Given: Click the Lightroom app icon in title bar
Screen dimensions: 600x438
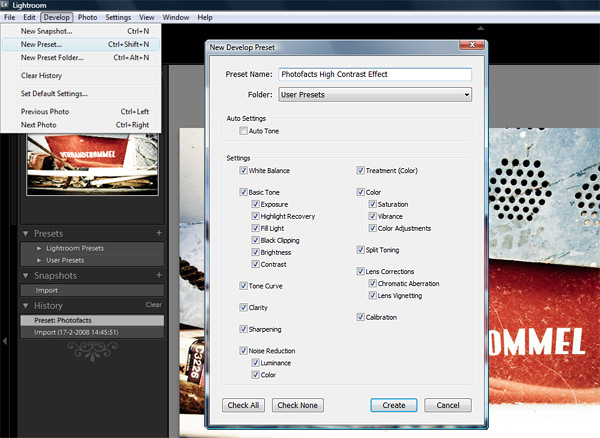Looking at the screenshot, I should pyautogui.click(x=5, y=5).
